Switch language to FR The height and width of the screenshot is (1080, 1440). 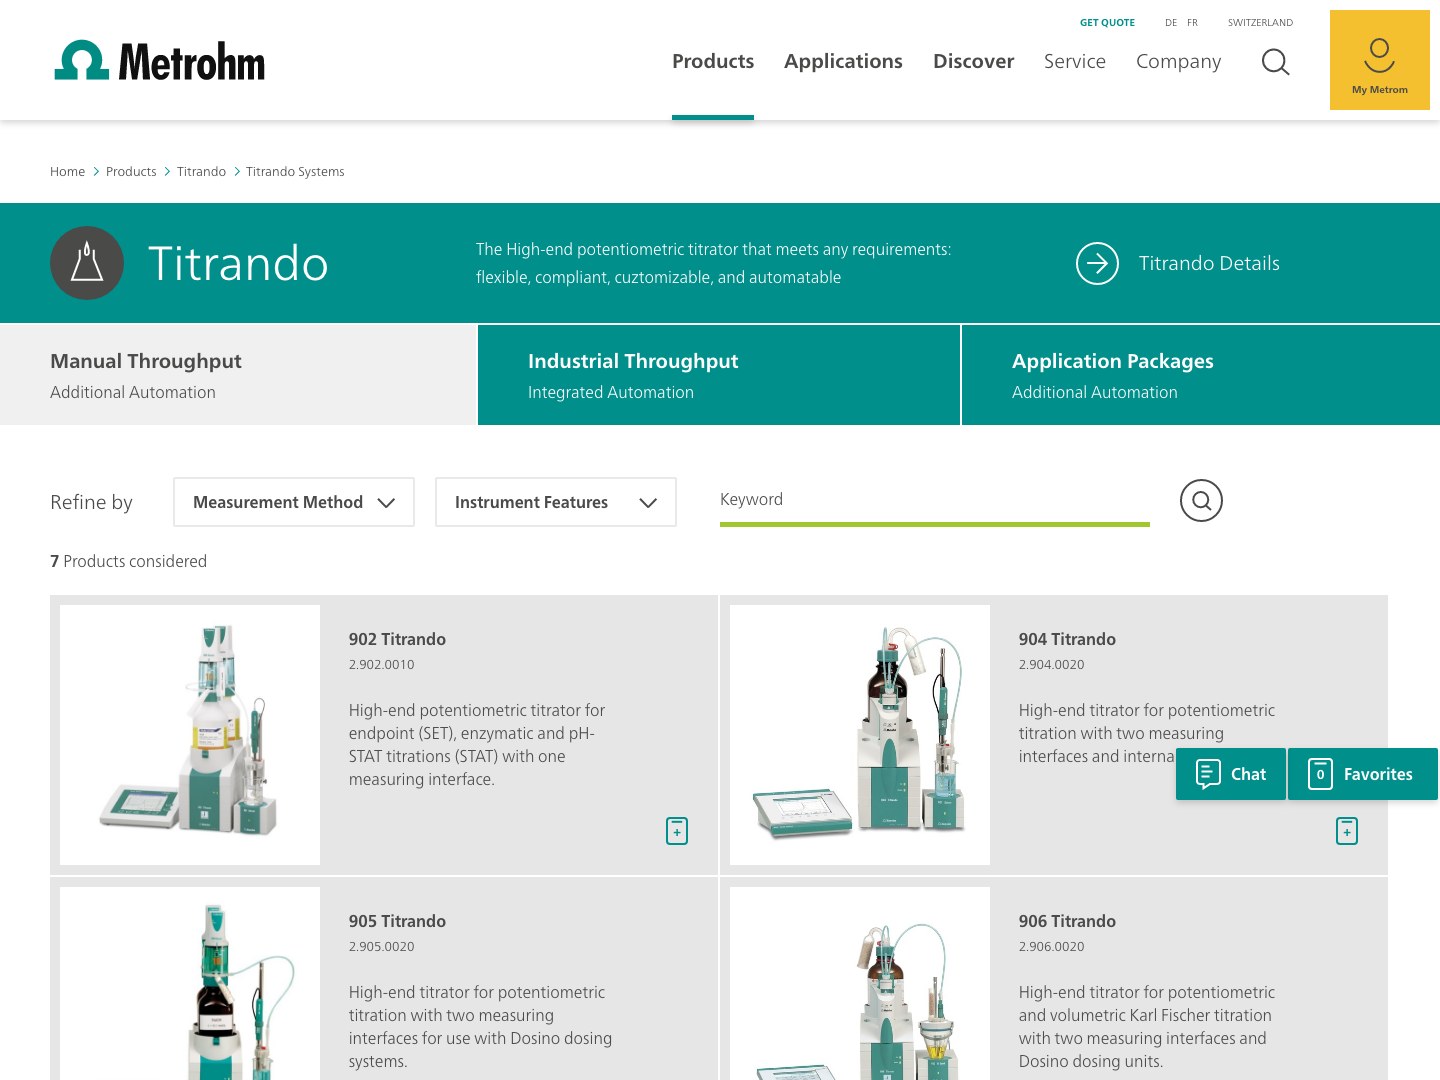coord(1192,22)
